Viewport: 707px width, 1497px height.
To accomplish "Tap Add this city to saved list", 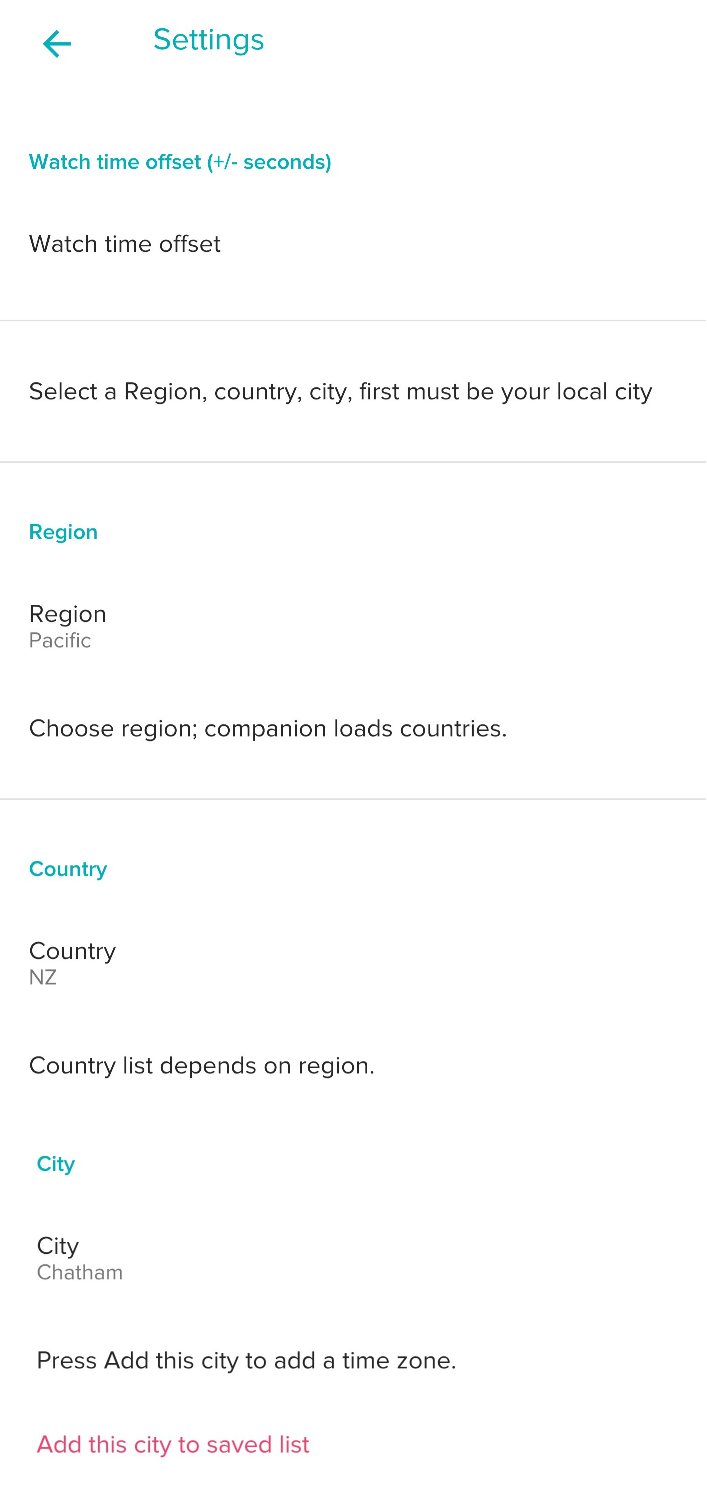I will point(172,1444).
